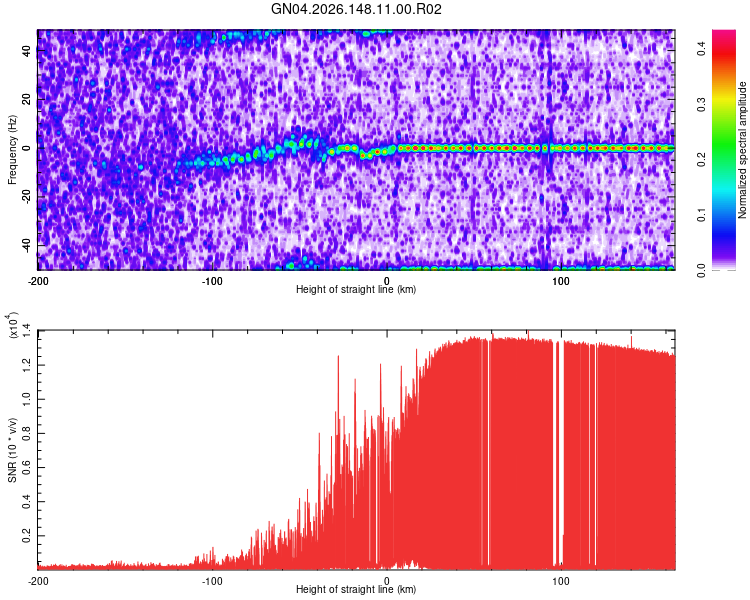Click the 0.4 tick on the color bar scale

[702, 48]
